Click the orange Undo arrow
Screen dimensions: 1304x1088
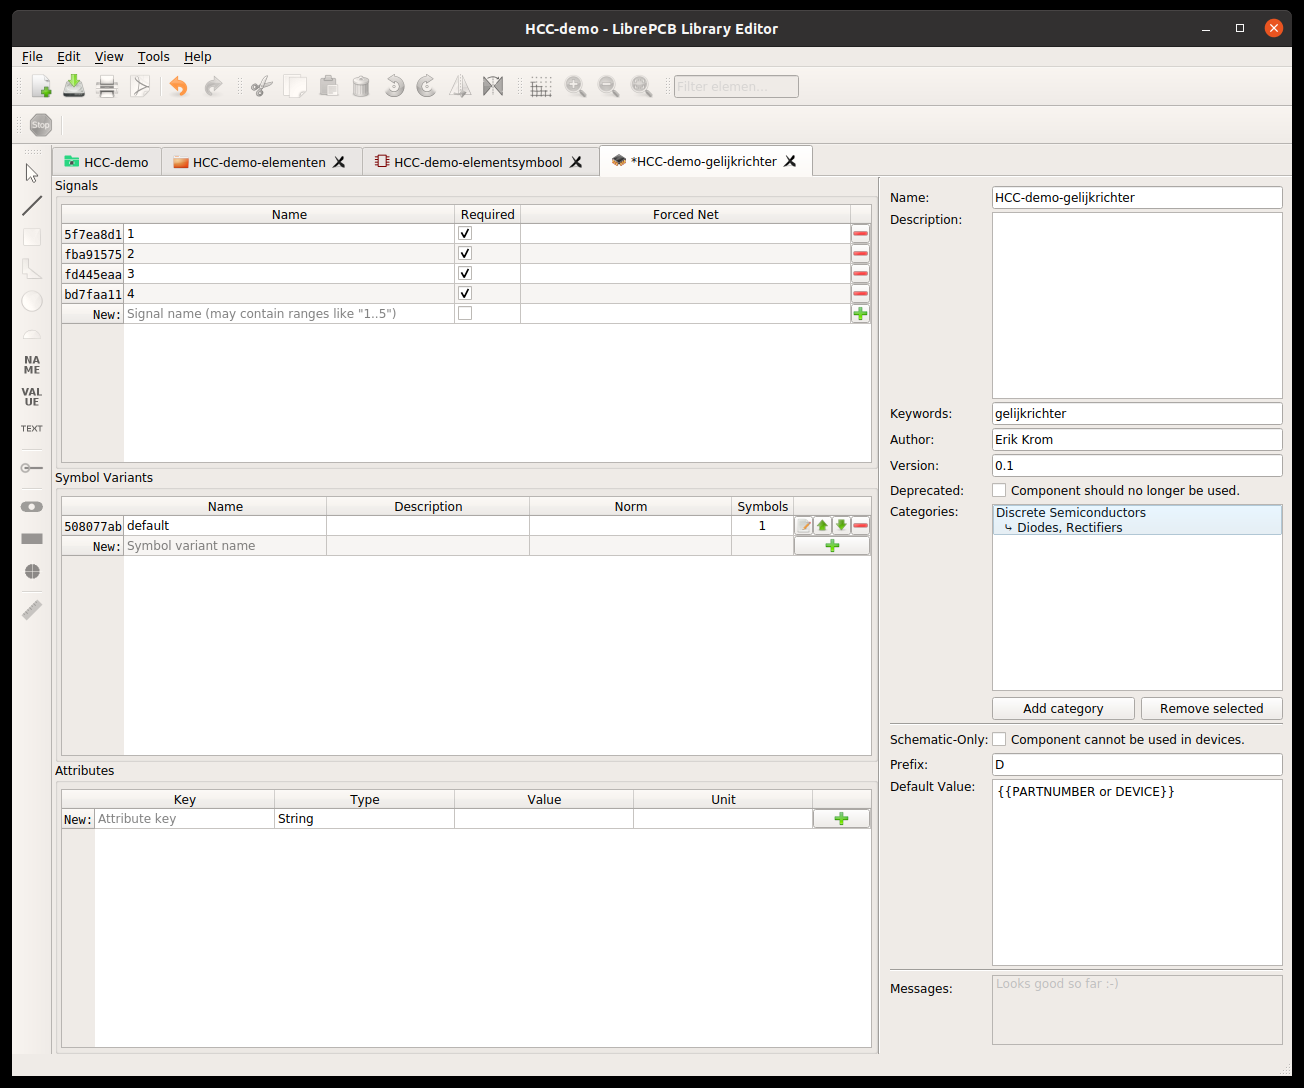pyautogui.click(x=178, y=87)
